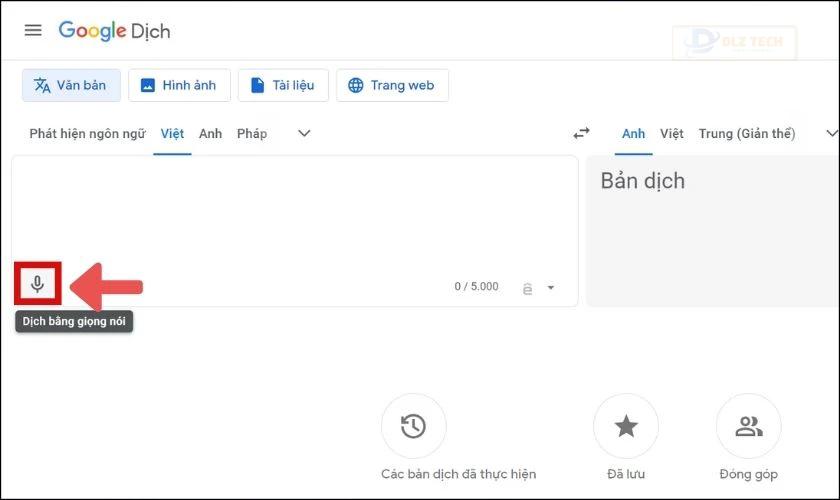Choose the Trang web translation mode
The width and height of the screenshot is (840, 500).
[393, 85]
